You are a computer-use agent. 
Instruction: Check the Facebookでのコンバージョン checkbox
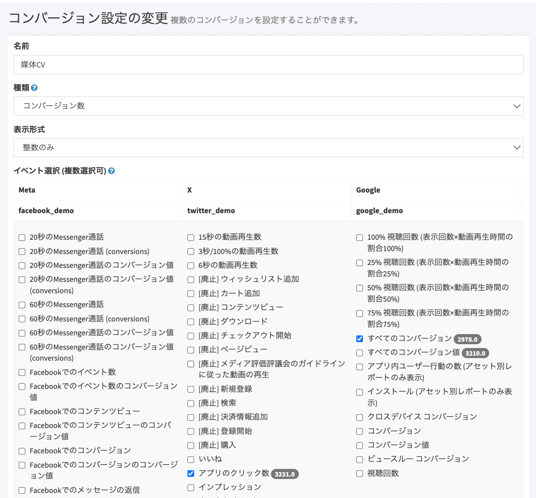(x=22, y=451)
